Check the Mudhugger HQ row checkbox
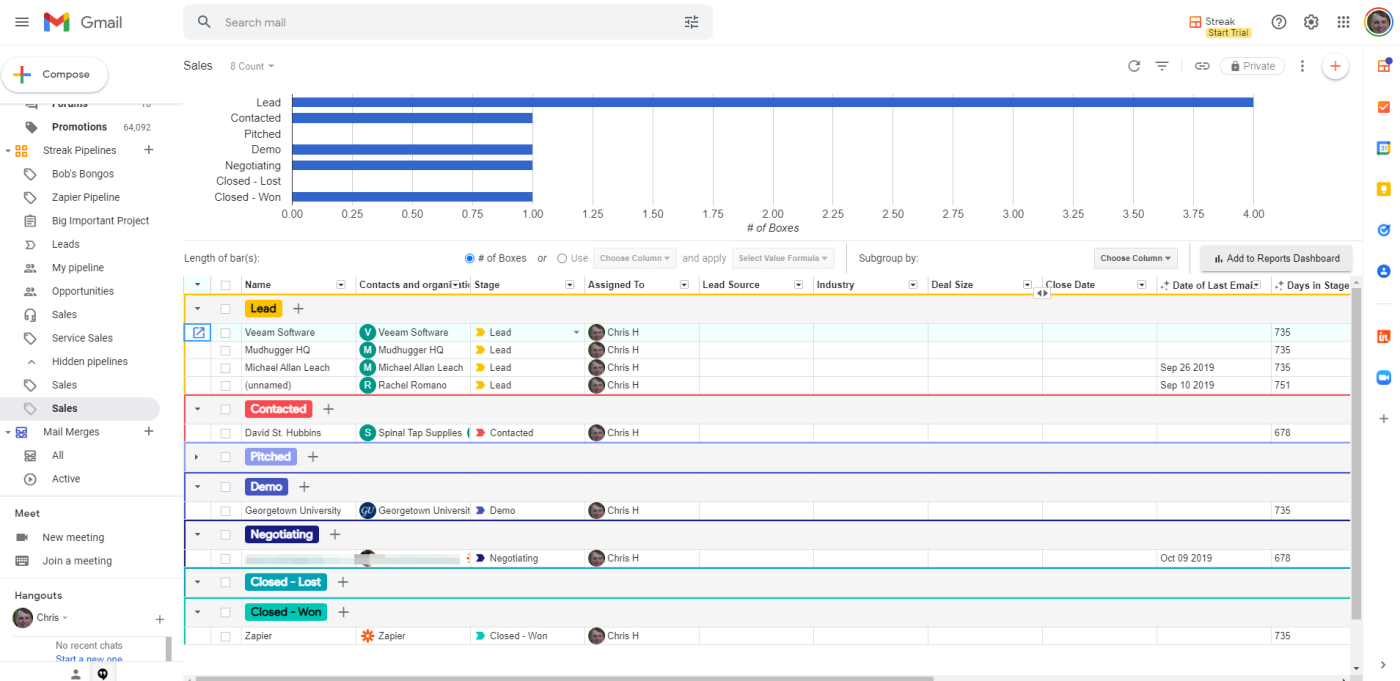The width and height of the screenshot is (1400, 681). 225,351
